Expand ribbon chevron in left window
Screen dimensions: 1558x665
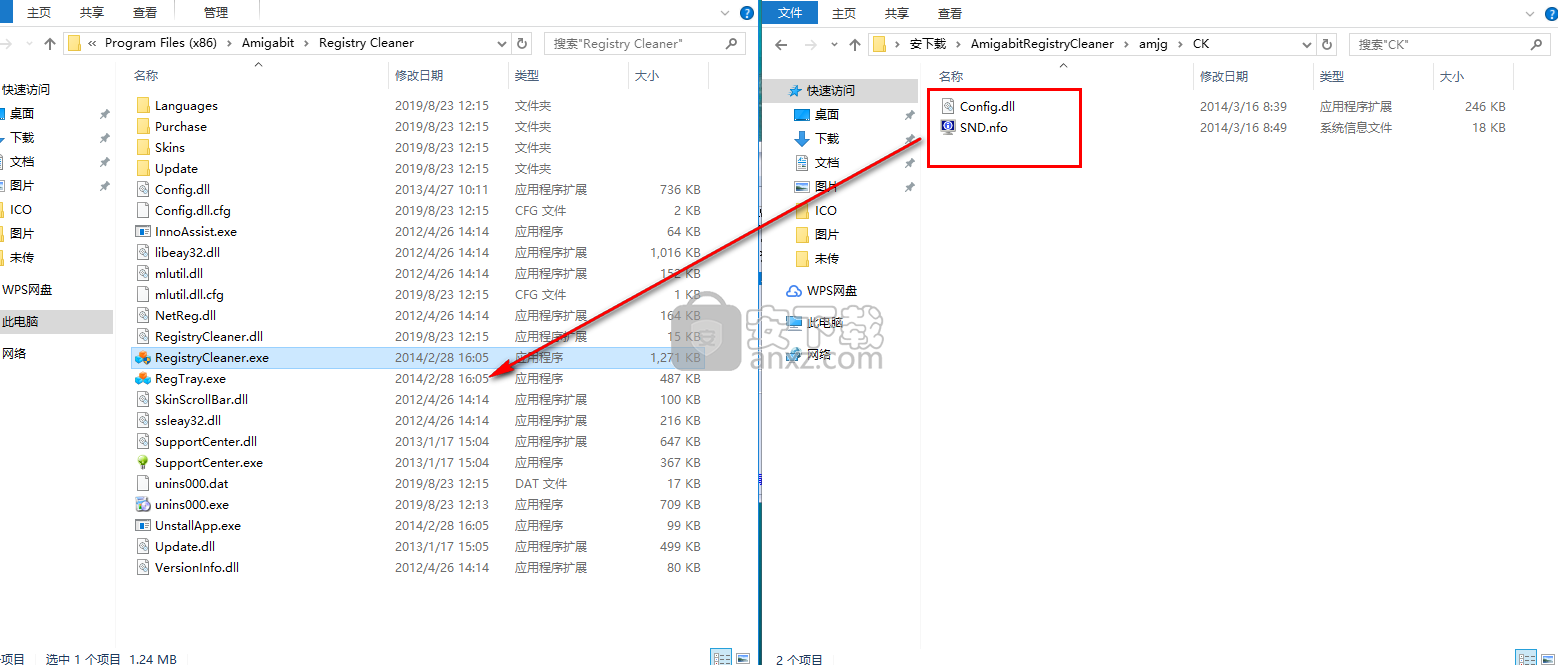coord(727,13)
